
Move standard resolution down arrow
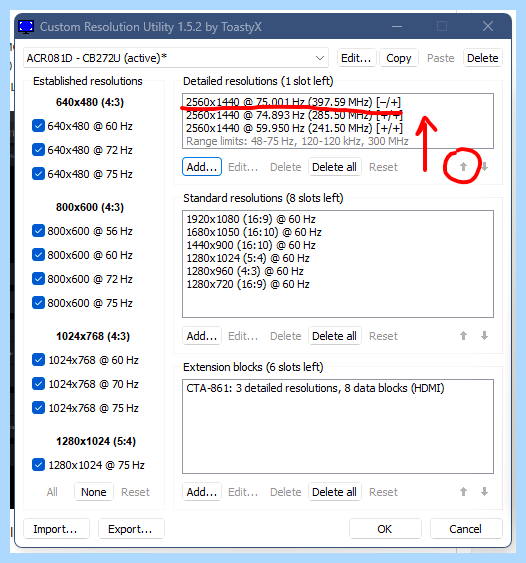tap(484, 336)
